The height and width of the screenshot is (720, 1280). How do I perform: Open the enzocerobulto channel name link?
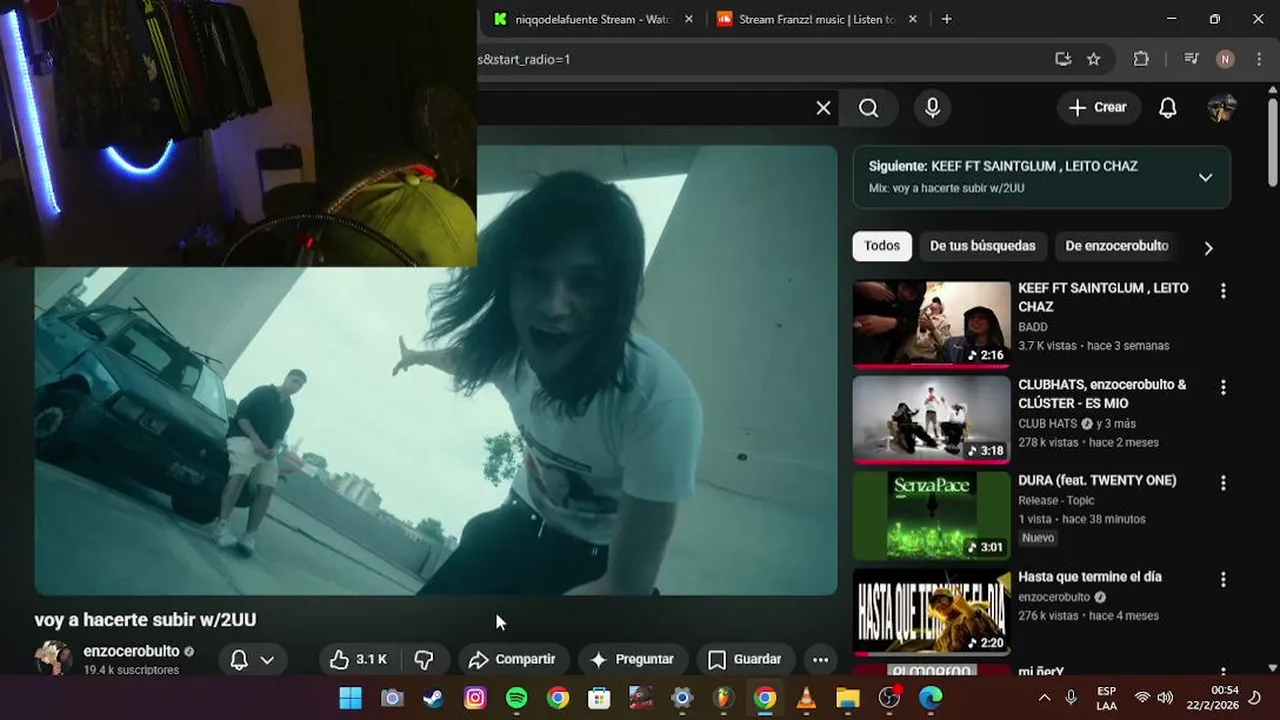[x=131, y=651]
